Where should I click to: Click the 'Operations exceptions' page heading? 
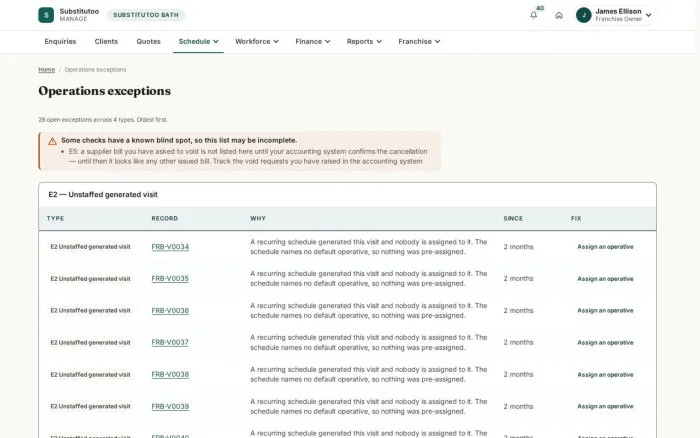pos(104,91)
